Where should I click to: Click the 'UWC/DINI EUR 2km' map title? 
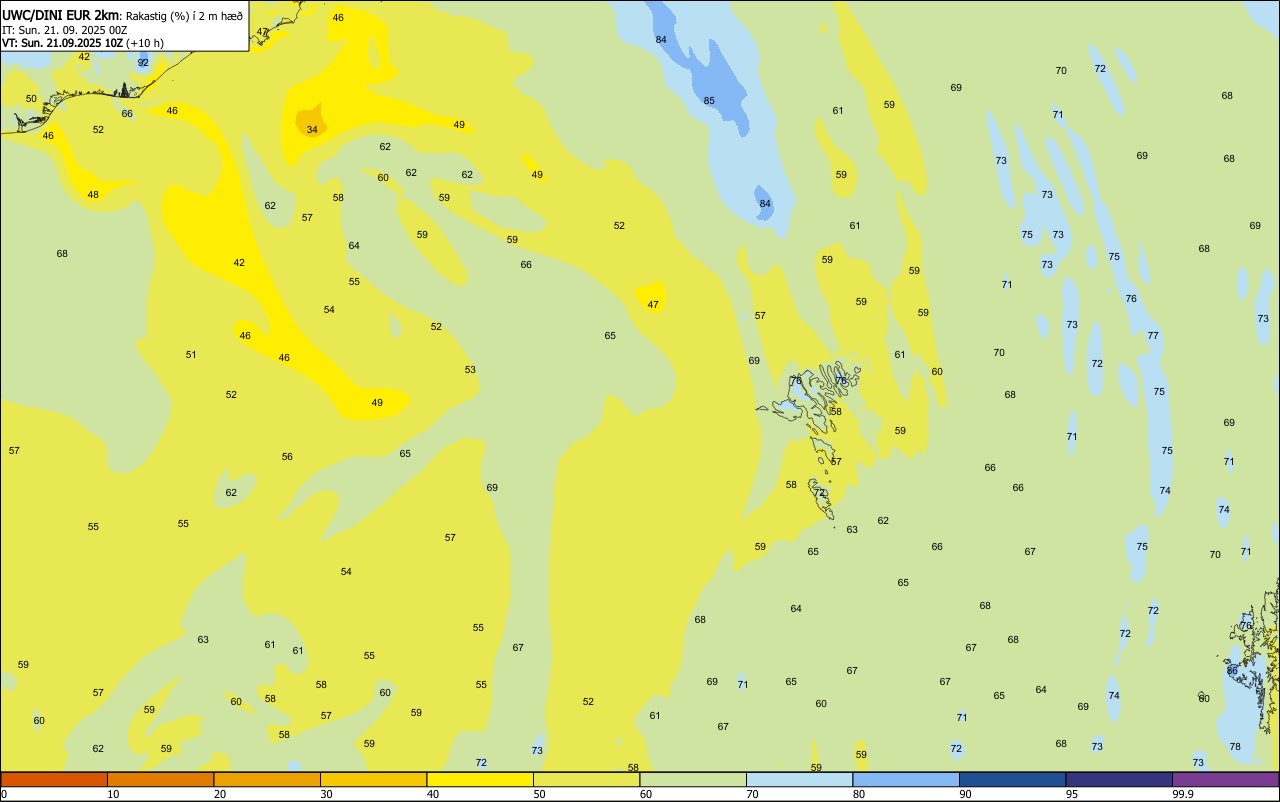click(x=60, y=14)
